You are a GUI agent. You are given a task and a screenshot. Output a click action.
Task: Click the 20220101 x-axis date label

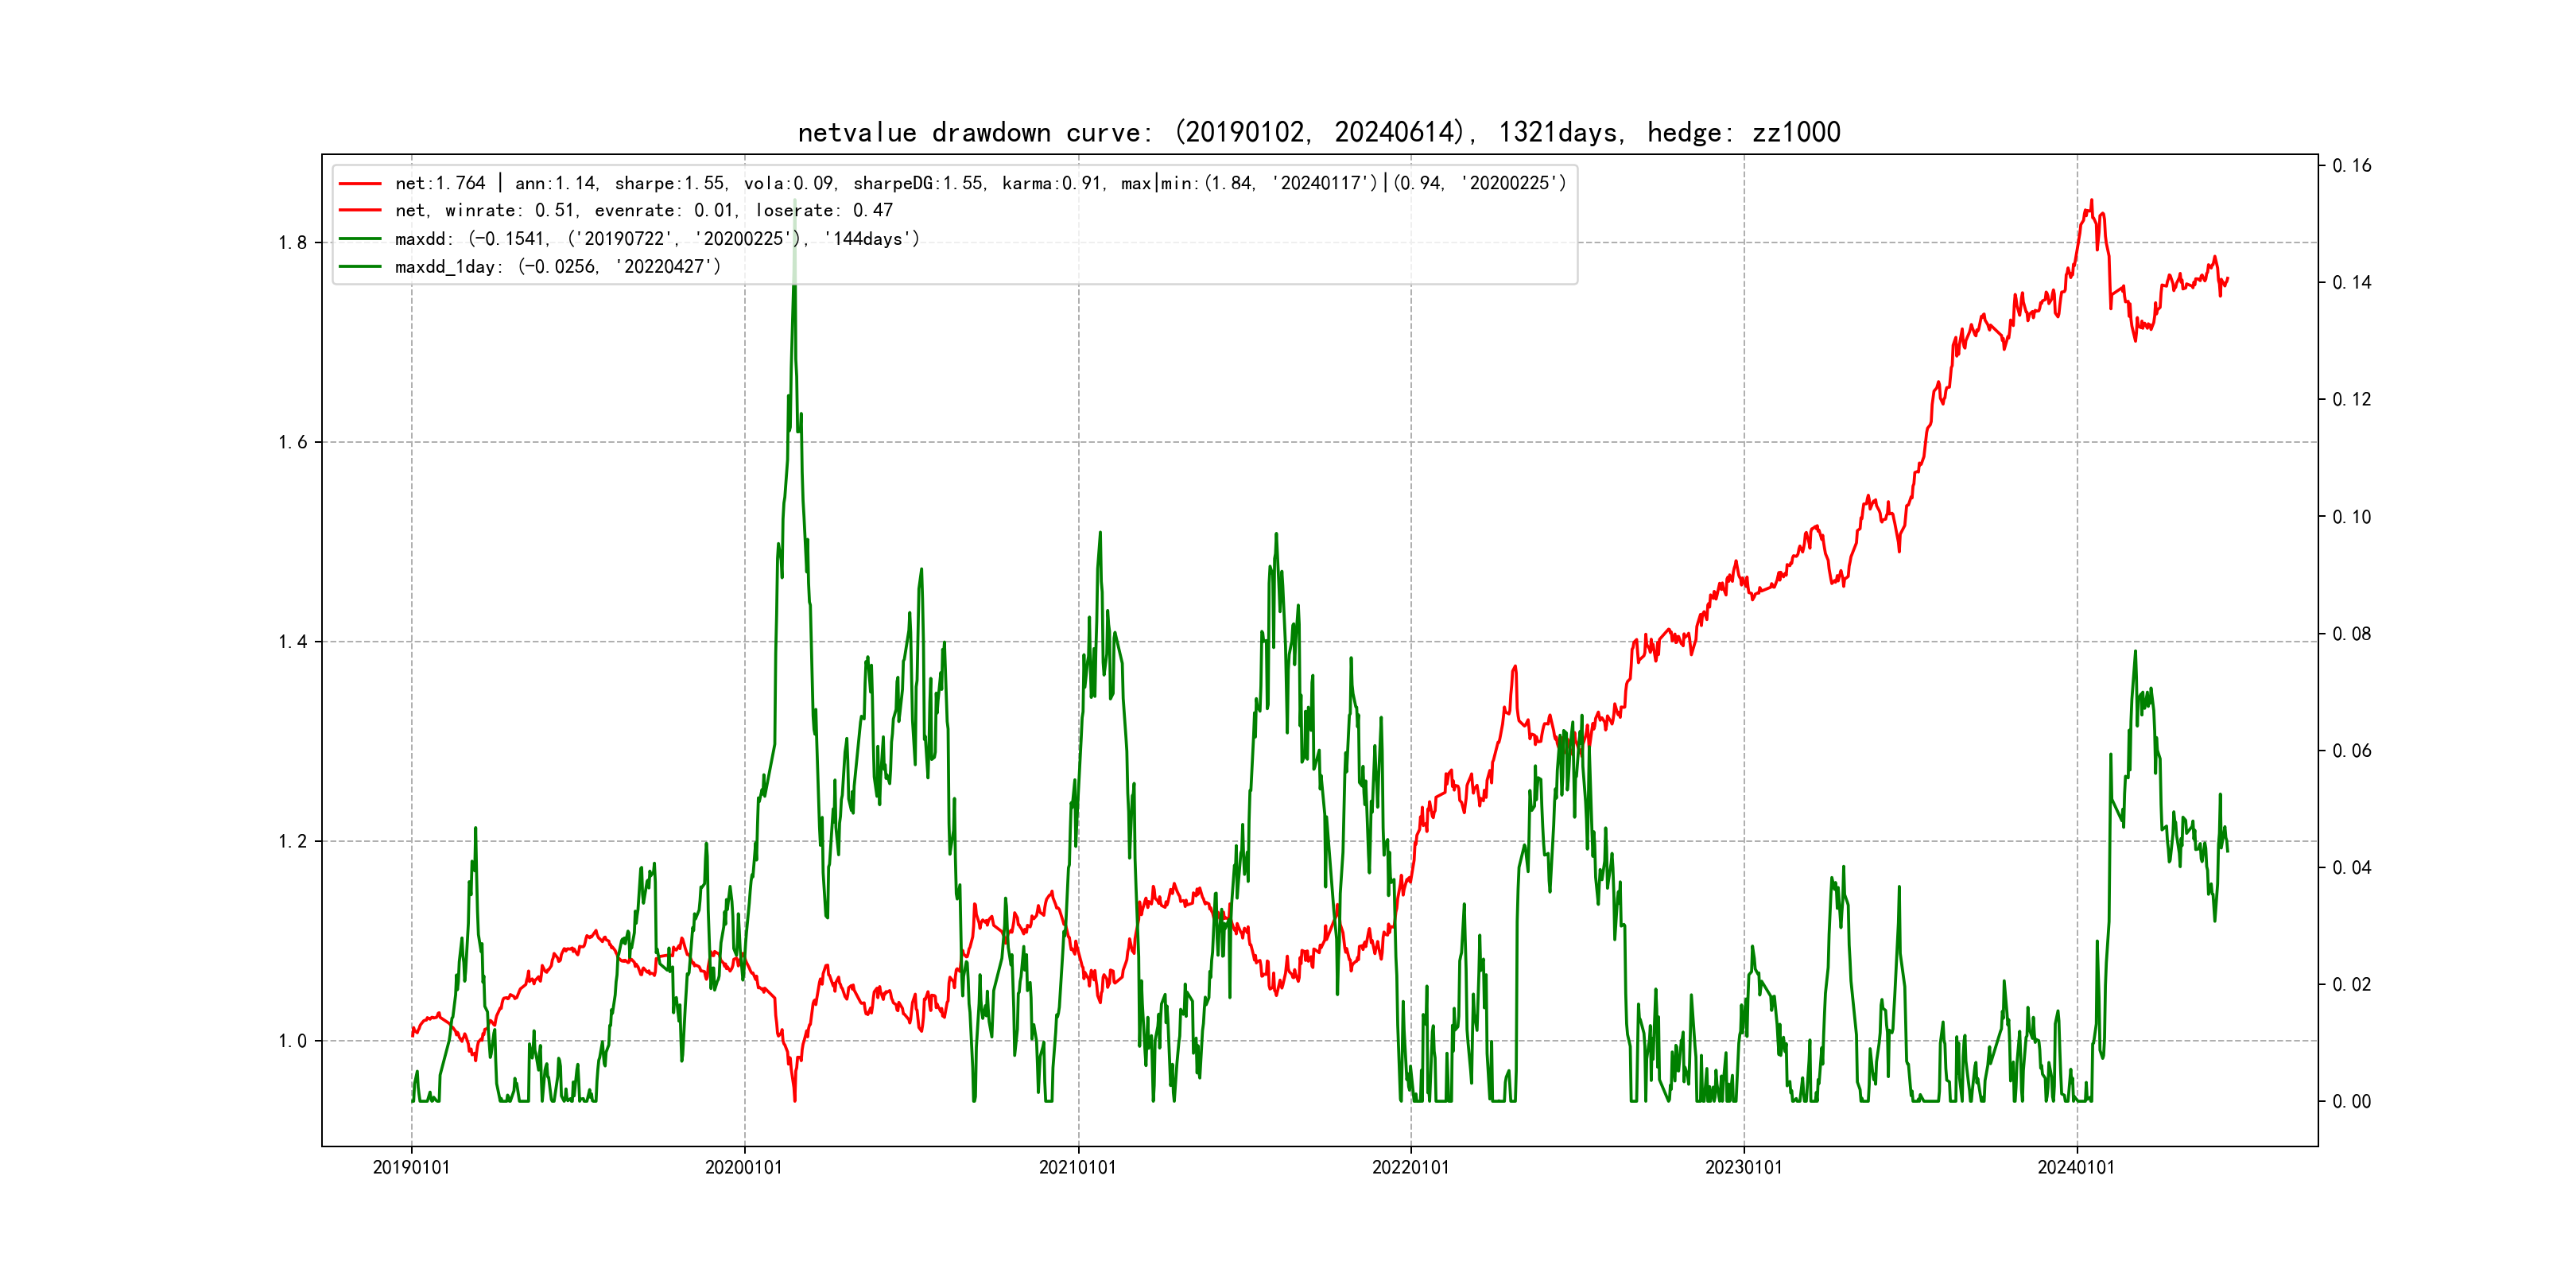click(x=1410, y=1167)
